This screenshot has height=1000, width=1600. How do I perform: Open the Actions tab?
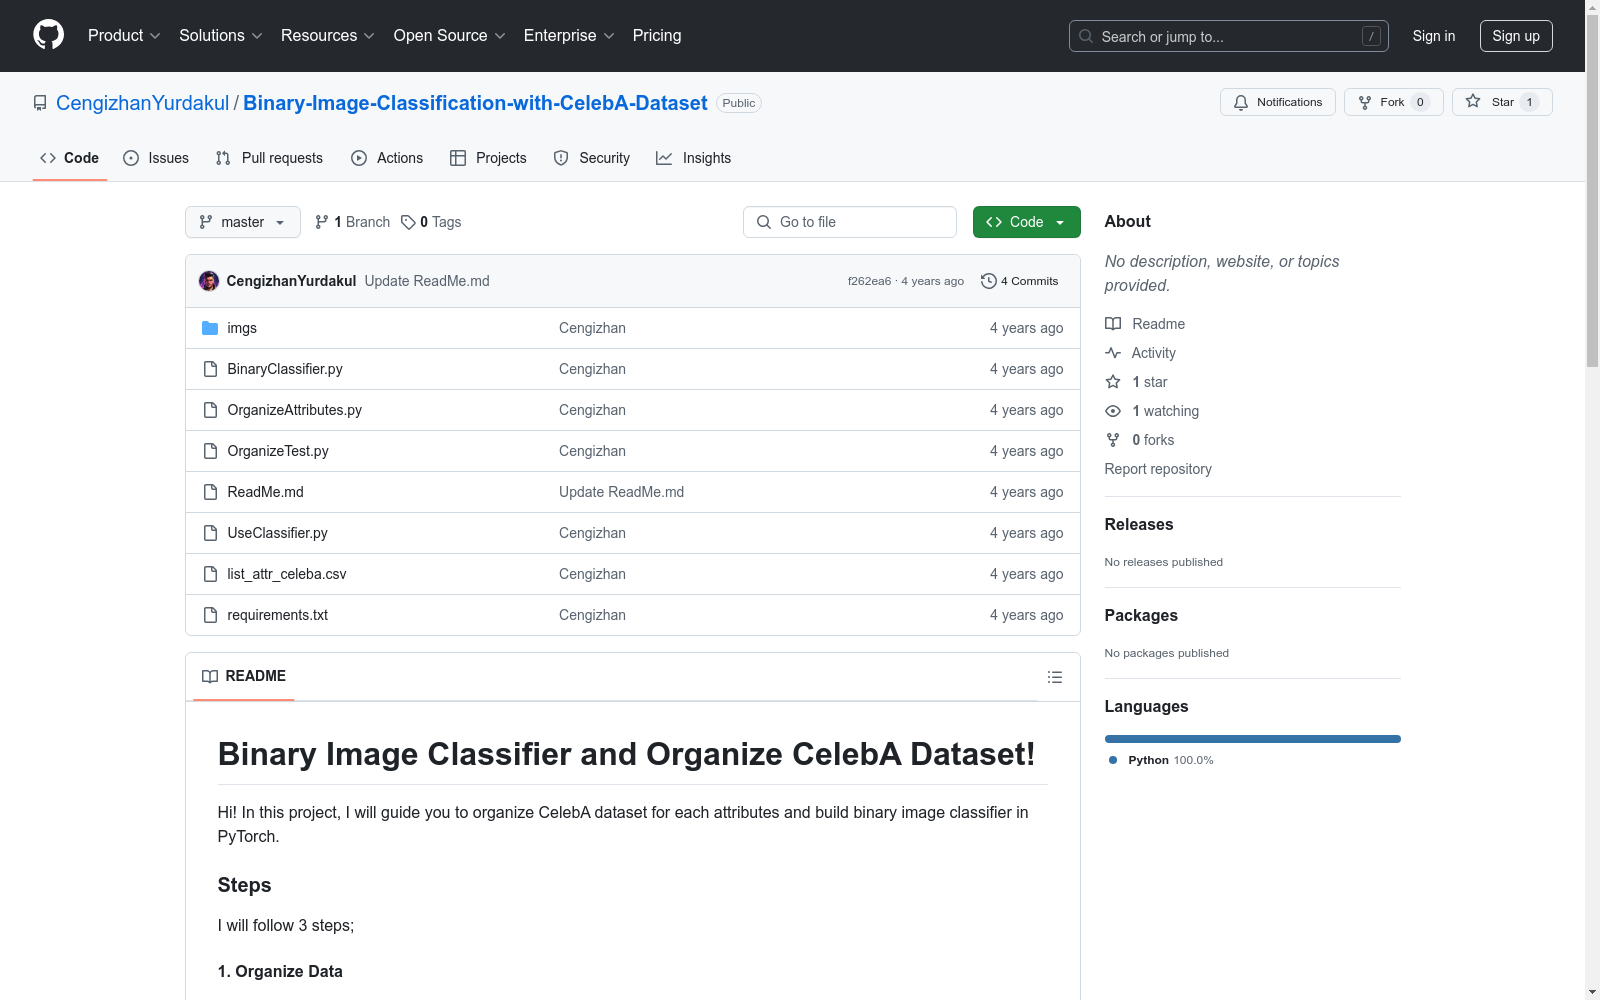coord(387,158)
